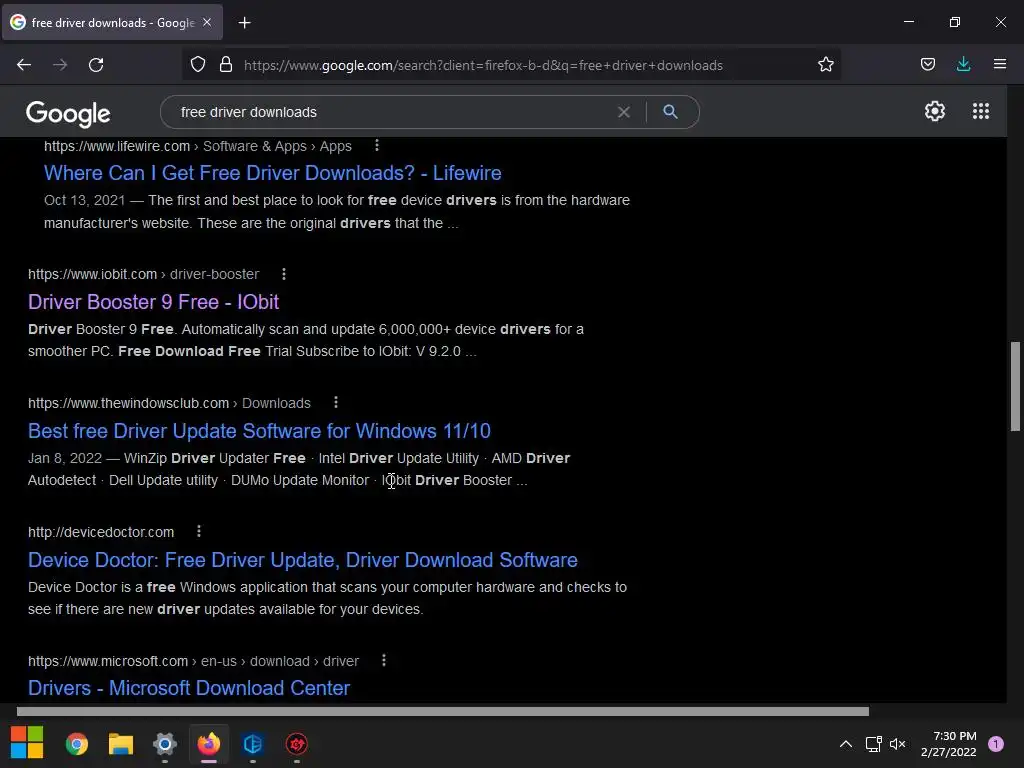This screenshot has width=1024, height=768.
Task: Open the Windows Start menu
Action: [27, 743]
